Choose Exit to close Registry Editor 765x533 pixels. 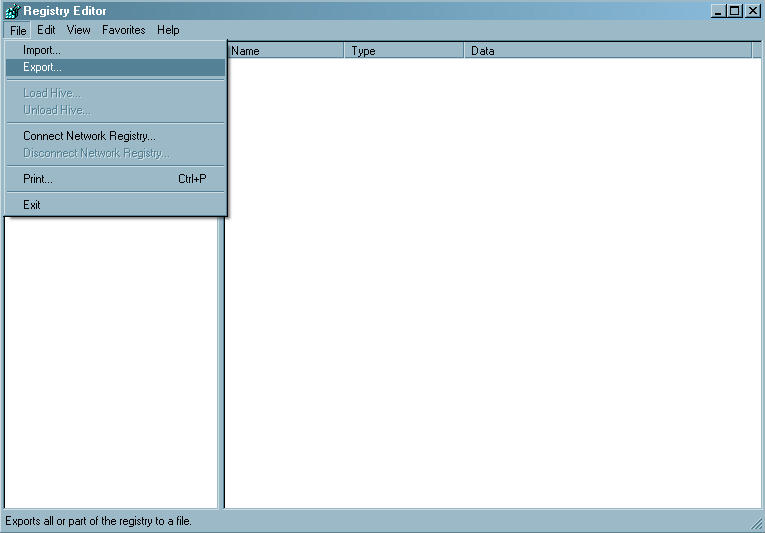click(x=115, y=205)
